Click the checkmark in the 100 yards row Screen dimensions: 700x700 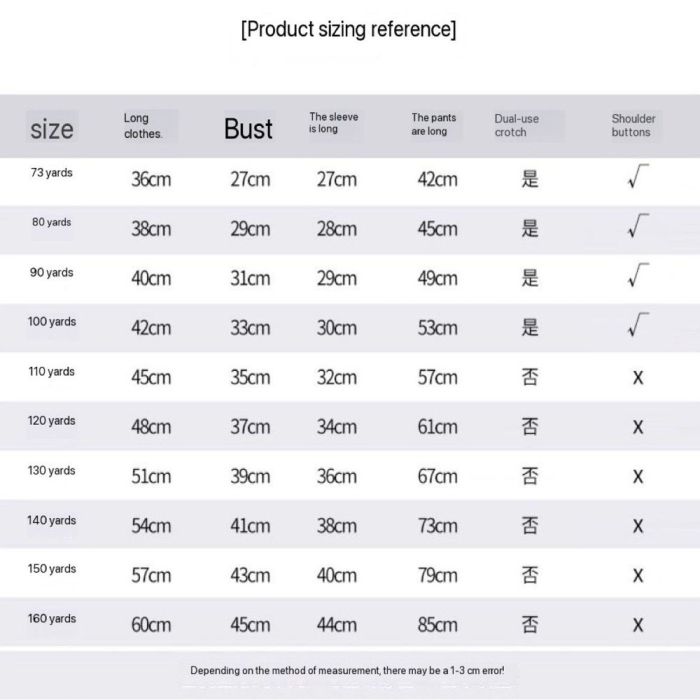tap(639, 326)
